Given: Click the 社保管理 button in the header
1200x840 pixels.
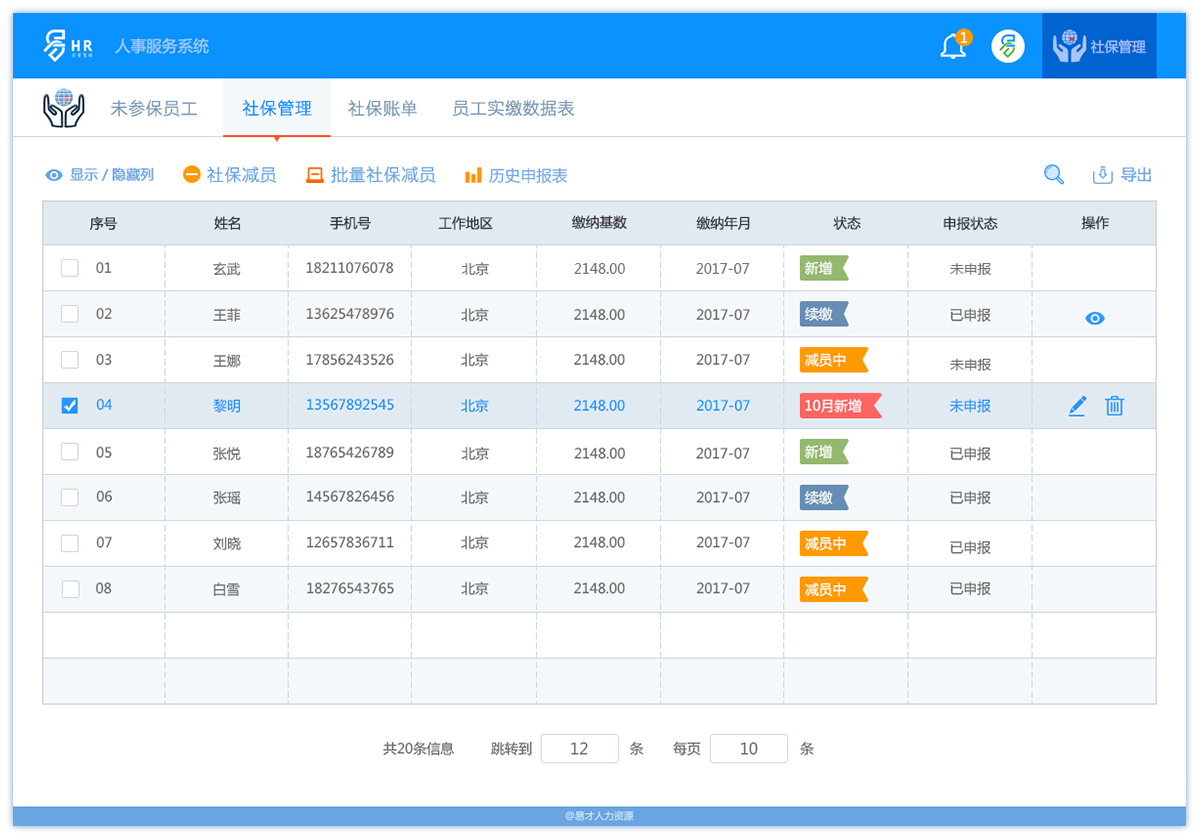Looking at the screenshot, I should (x=1099, y=46).
